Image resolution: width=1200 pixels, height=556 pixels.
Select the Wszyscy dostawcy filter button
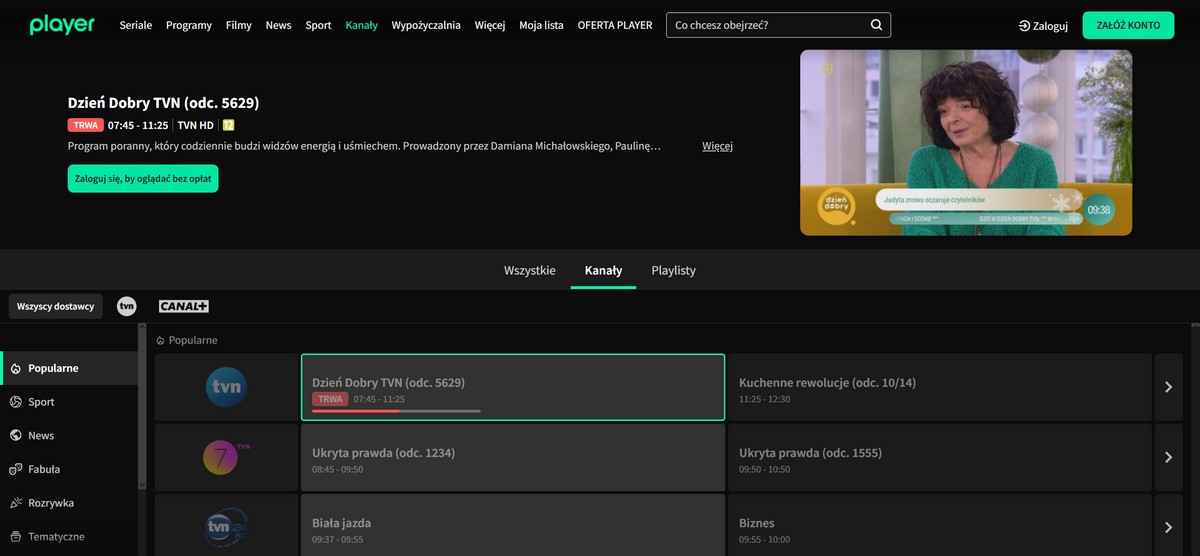click(x=56, y=306)
